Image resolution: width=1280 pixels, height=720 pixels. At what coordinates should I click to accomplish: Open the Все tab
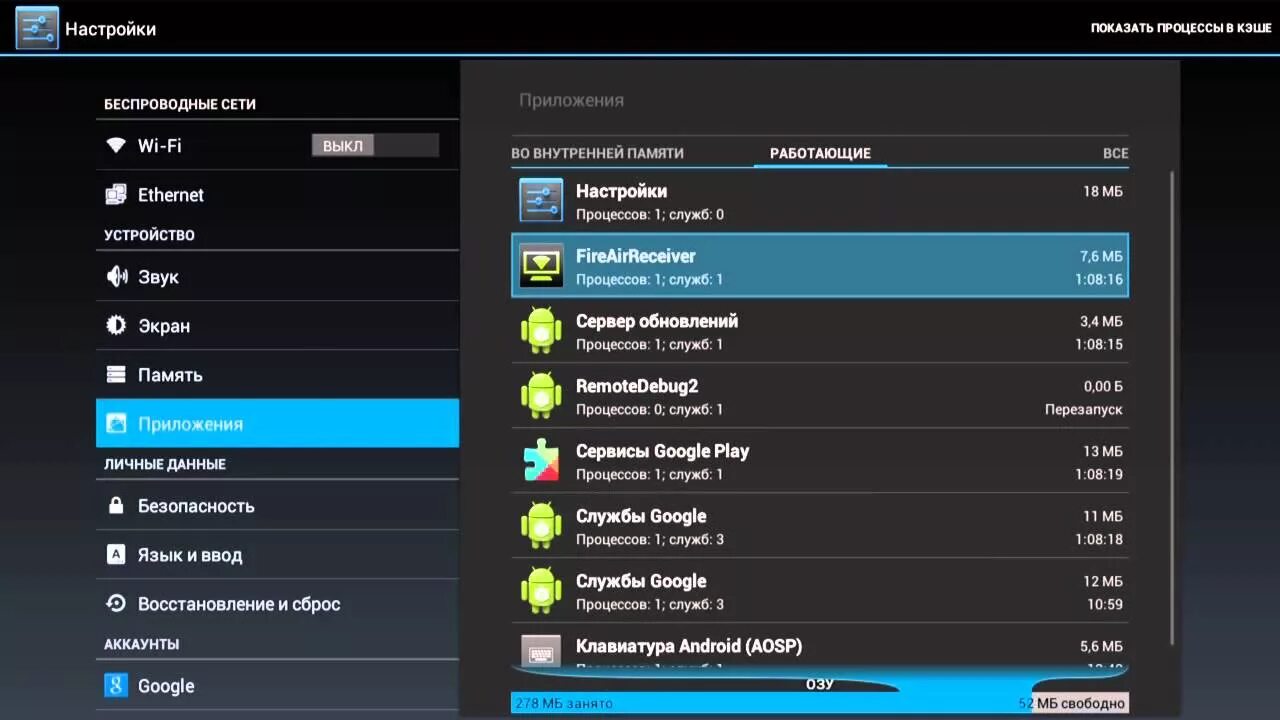(x=1115, y=153)
